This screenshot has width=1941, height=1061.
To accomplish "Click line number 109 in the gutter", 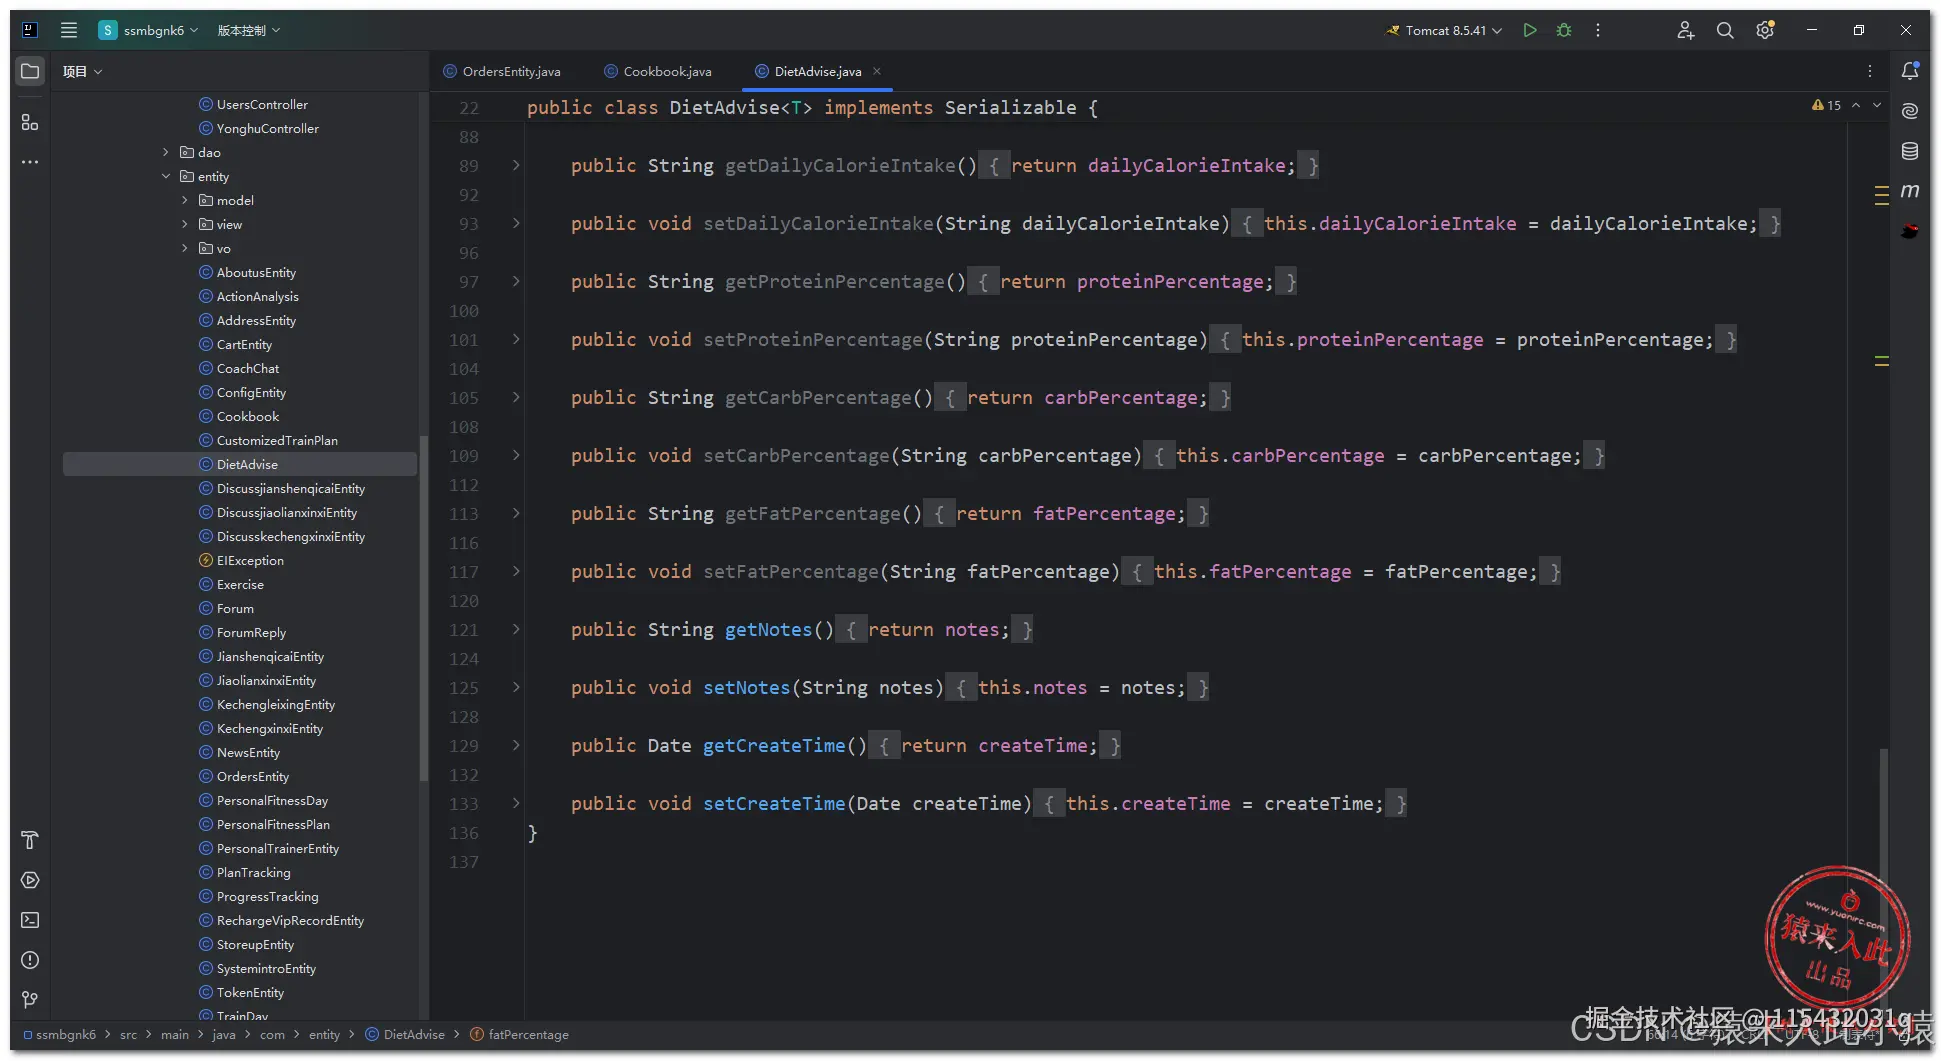I will point(464,455).
